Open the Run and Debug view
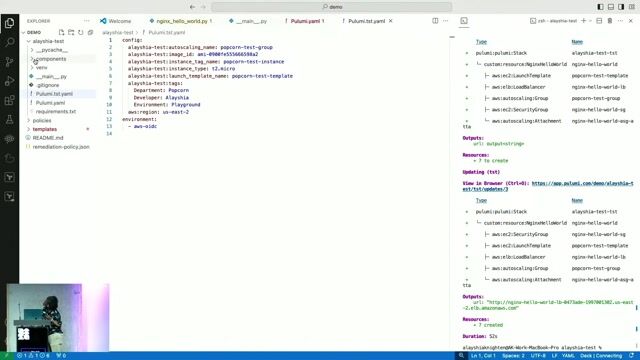640x360 pixels. click(9, 81)
